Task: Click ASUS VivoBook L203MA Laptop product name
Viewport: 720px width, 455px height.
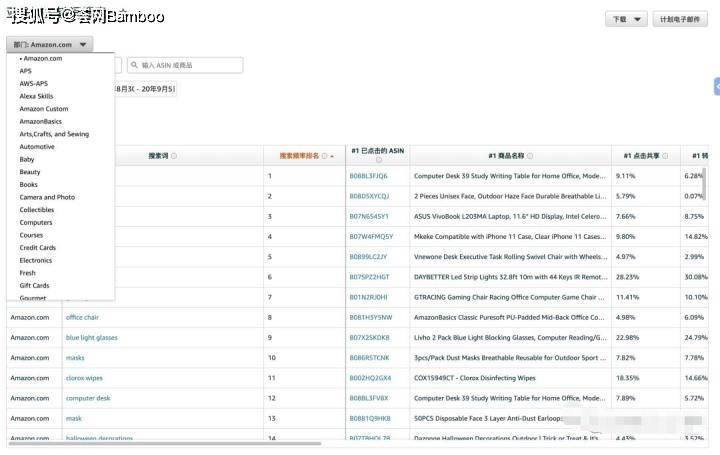Action: click(x=510, y=216)
